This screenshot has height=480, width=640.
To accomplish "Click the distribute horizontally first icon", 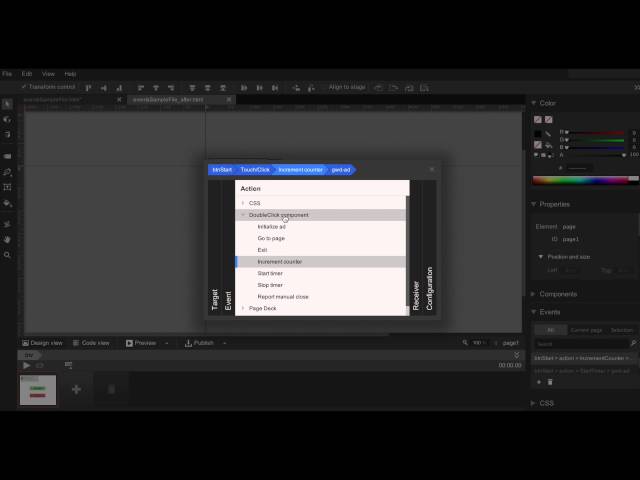I will pos(244,87).
